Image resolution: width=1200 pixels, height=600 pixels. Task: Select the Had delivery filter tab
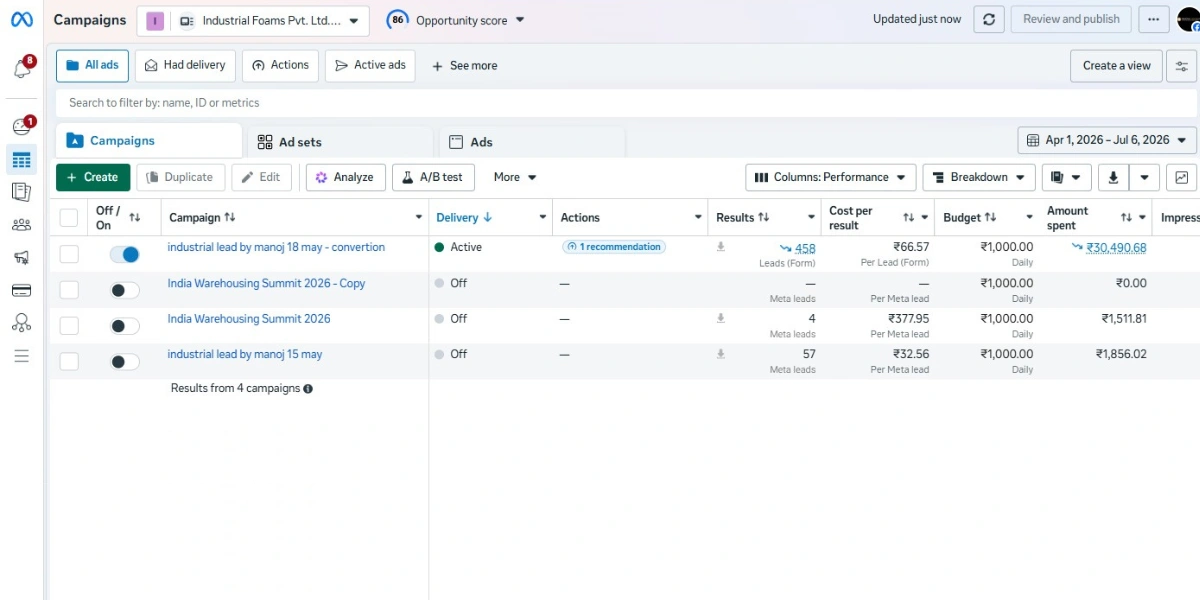185,65
